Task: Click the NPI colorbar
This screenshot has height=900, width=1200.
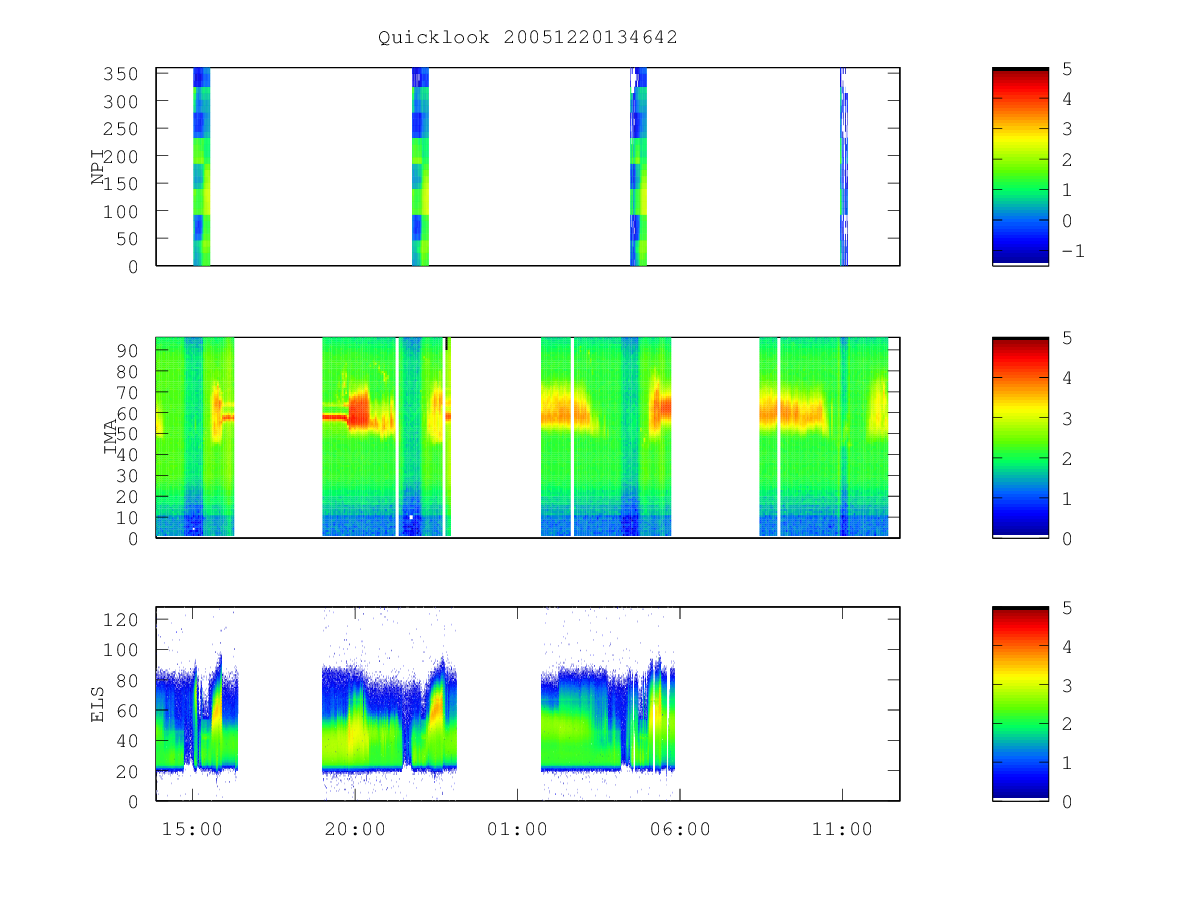Action: (x=1020, y=167)
